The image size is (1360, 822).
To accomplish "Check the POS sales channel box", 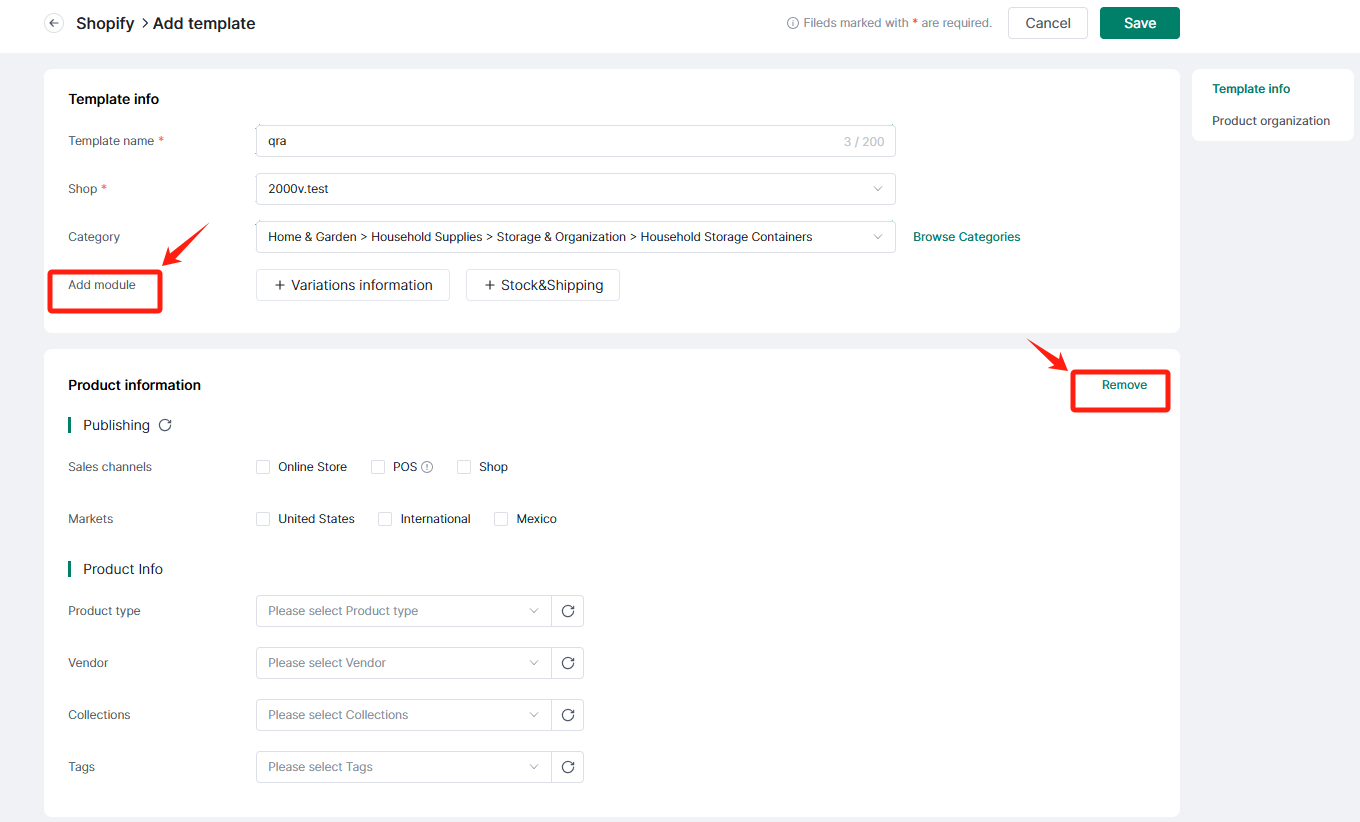I will [378, 467].
